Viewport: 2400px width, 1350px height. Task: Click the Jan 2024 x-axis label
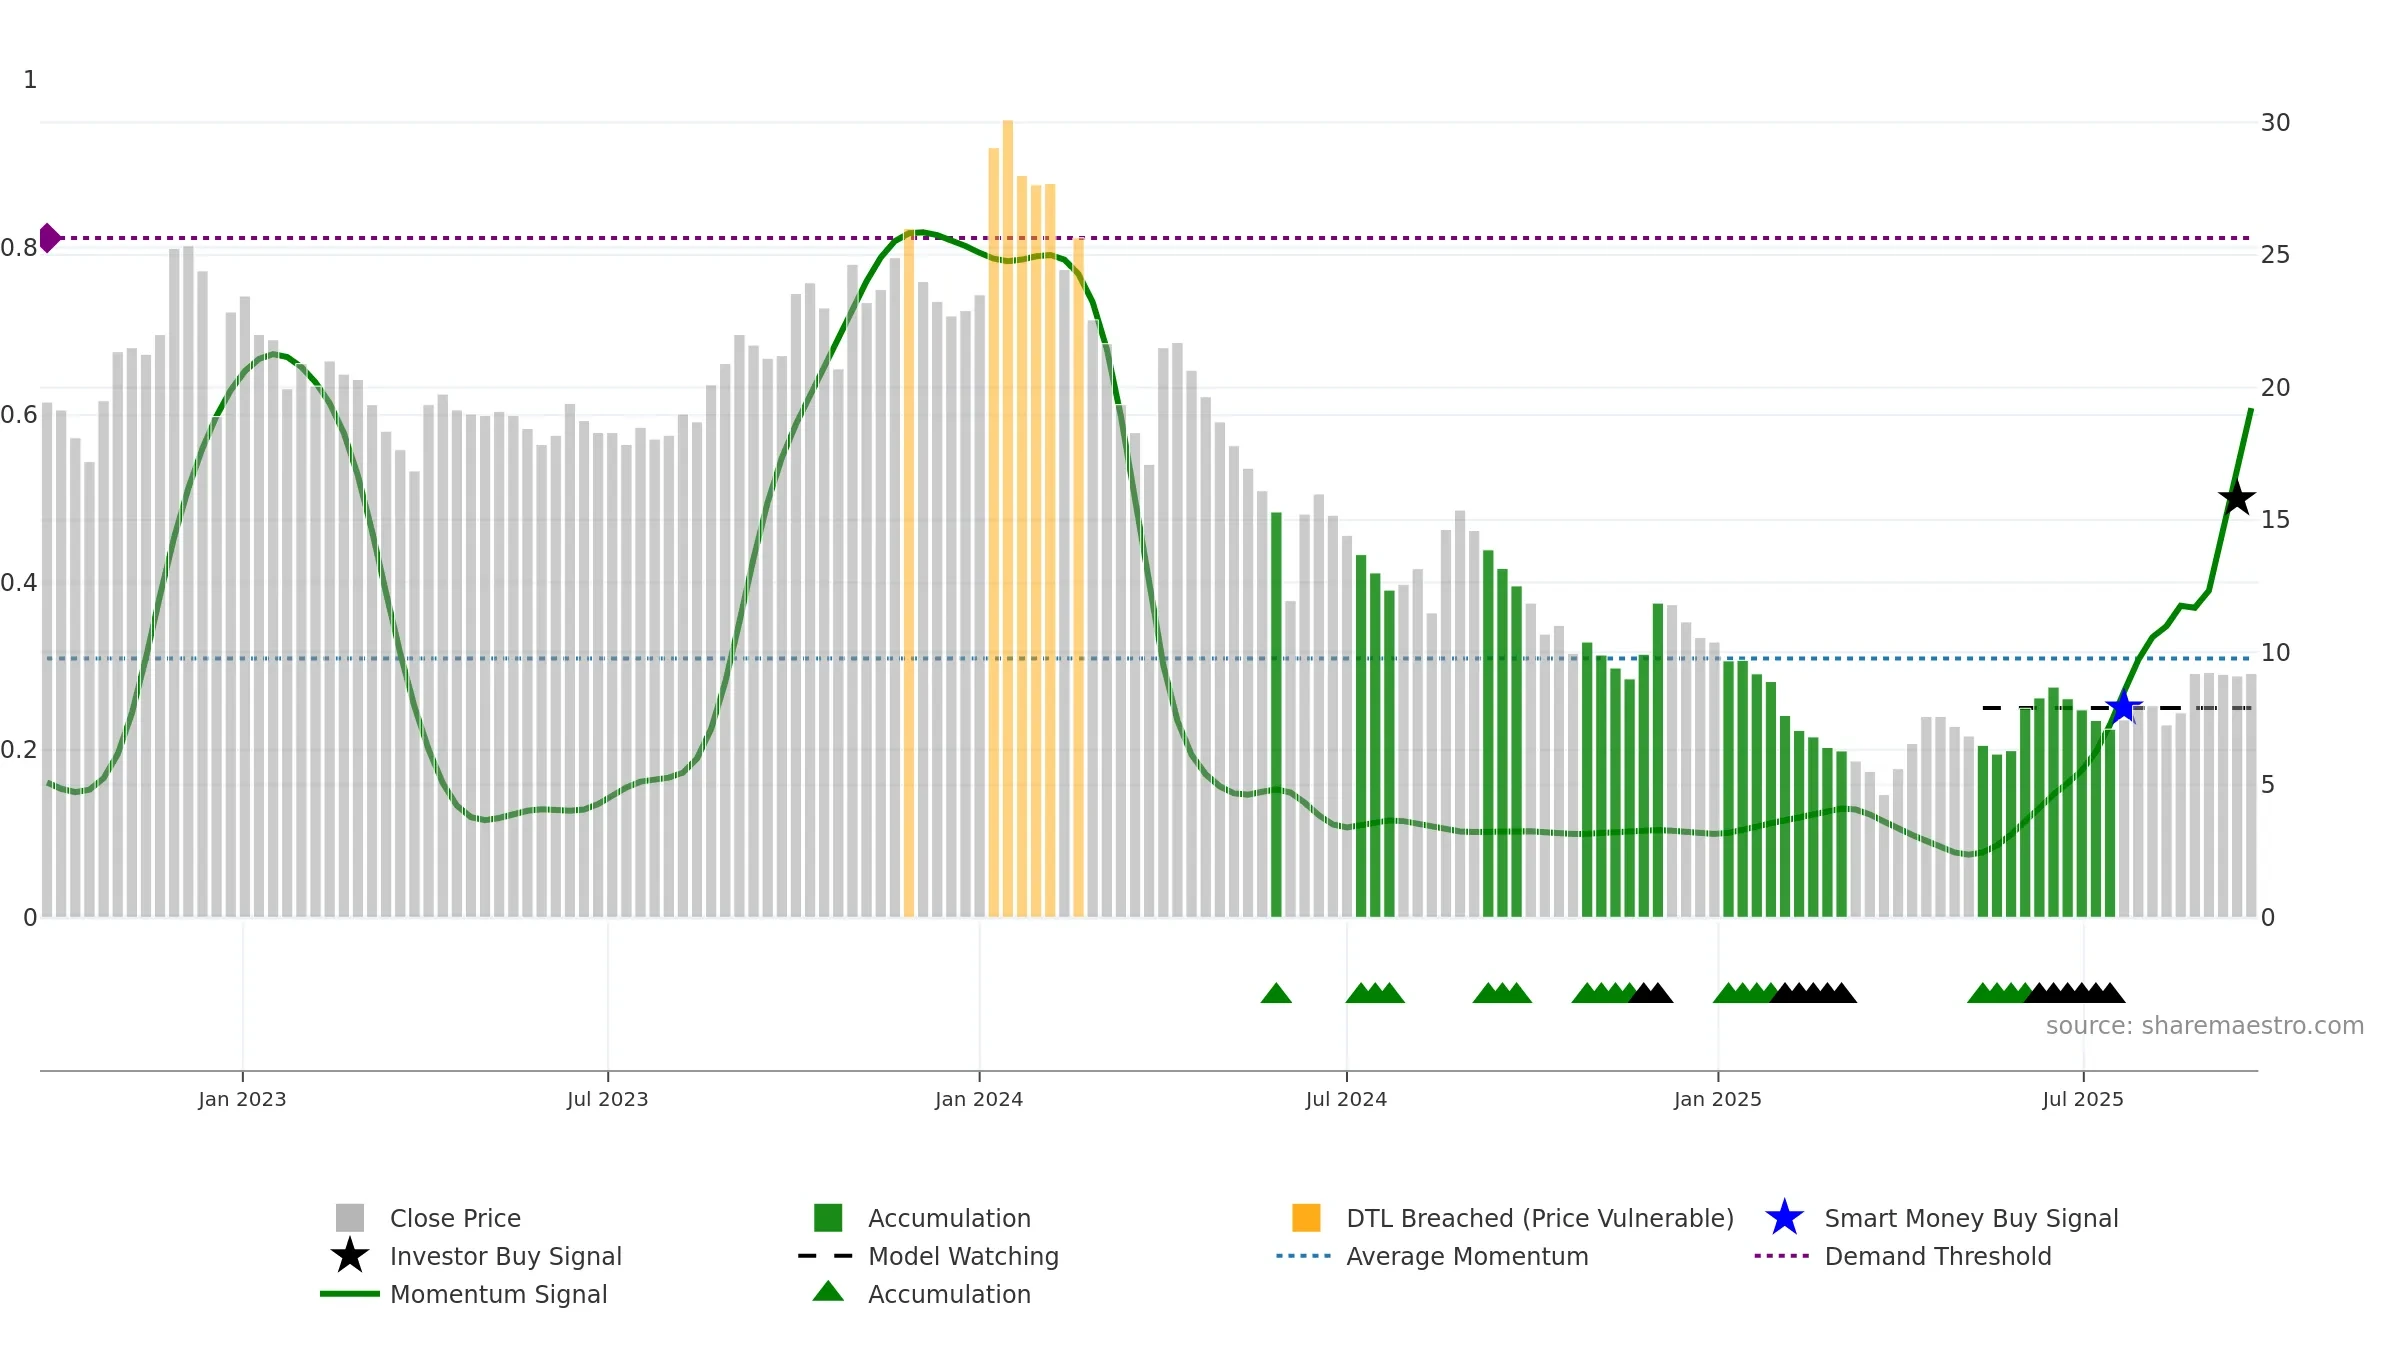point(979,1100)
